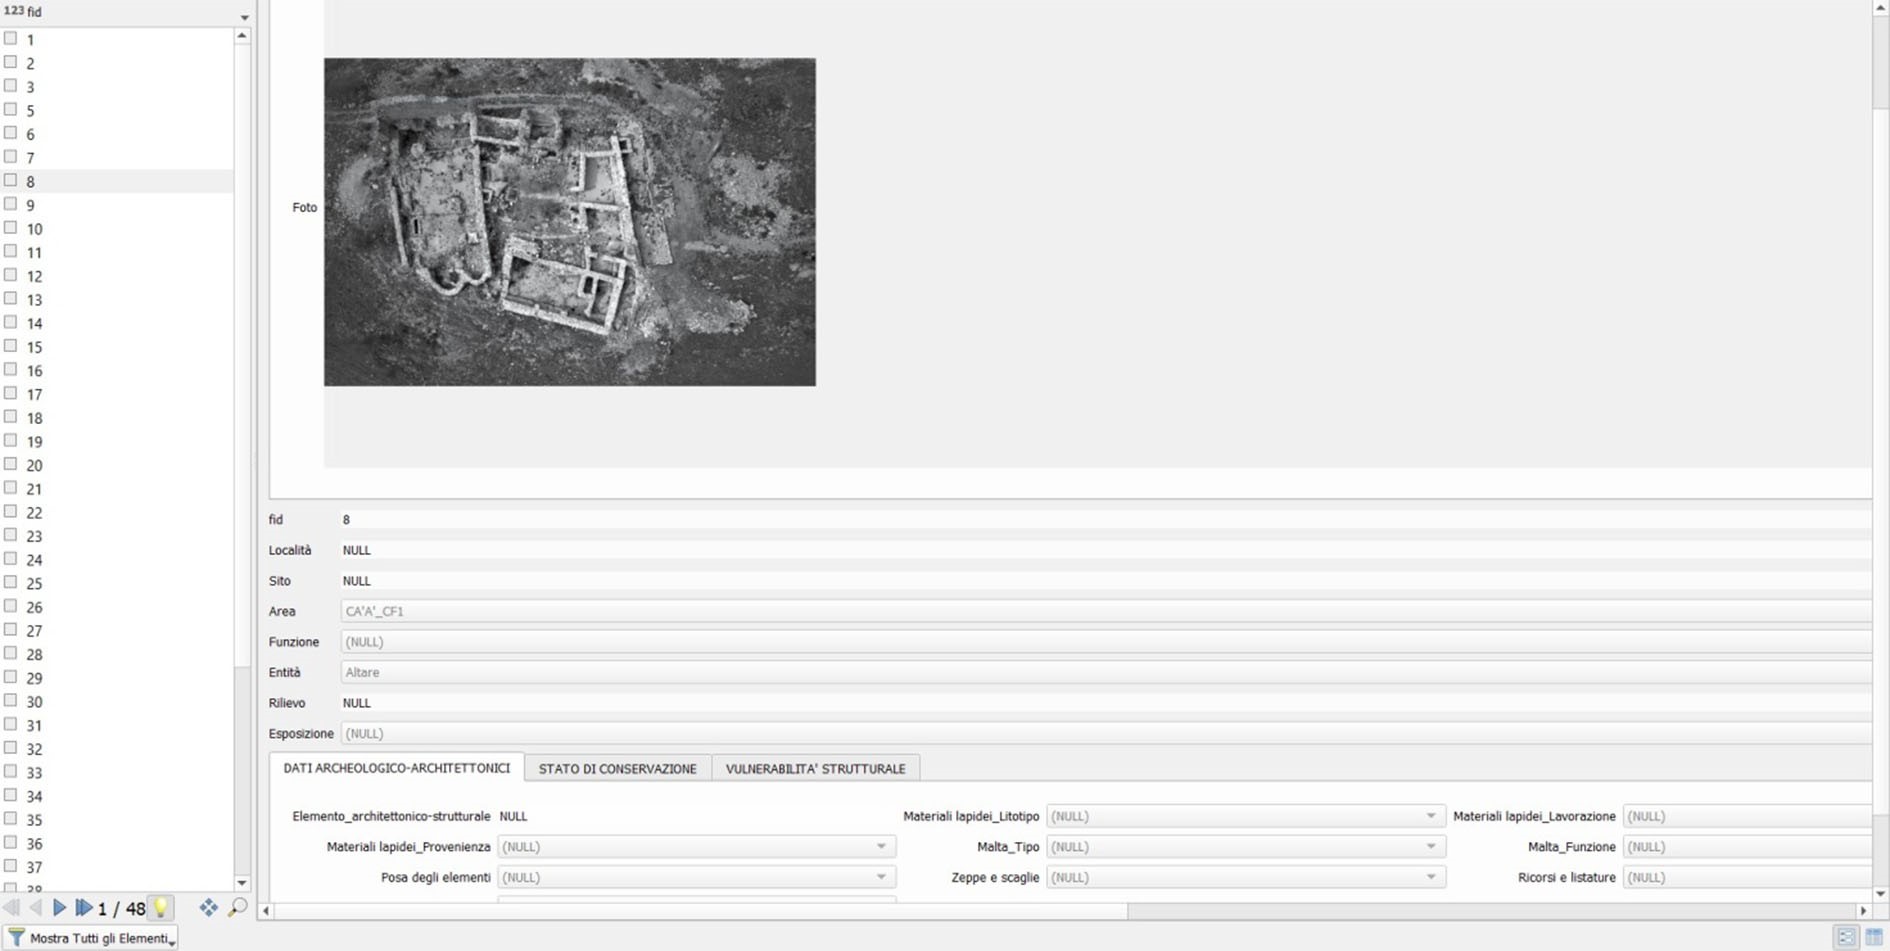Tick the checkbox next to feature 15

pyautogui.click(x=11, y=346)
